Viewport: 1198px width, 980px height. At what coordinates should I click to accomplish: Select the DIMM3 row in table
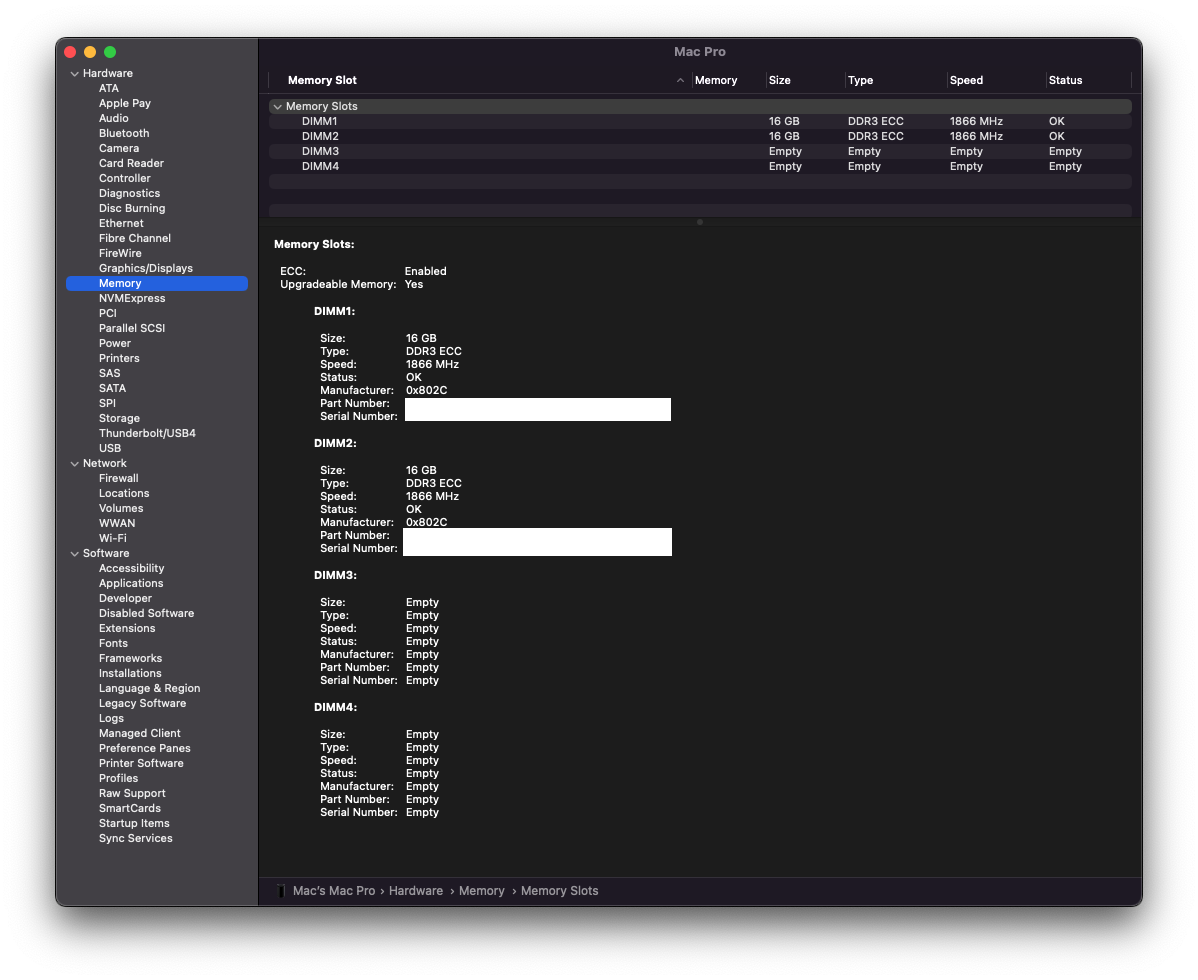tap(700, 151)
